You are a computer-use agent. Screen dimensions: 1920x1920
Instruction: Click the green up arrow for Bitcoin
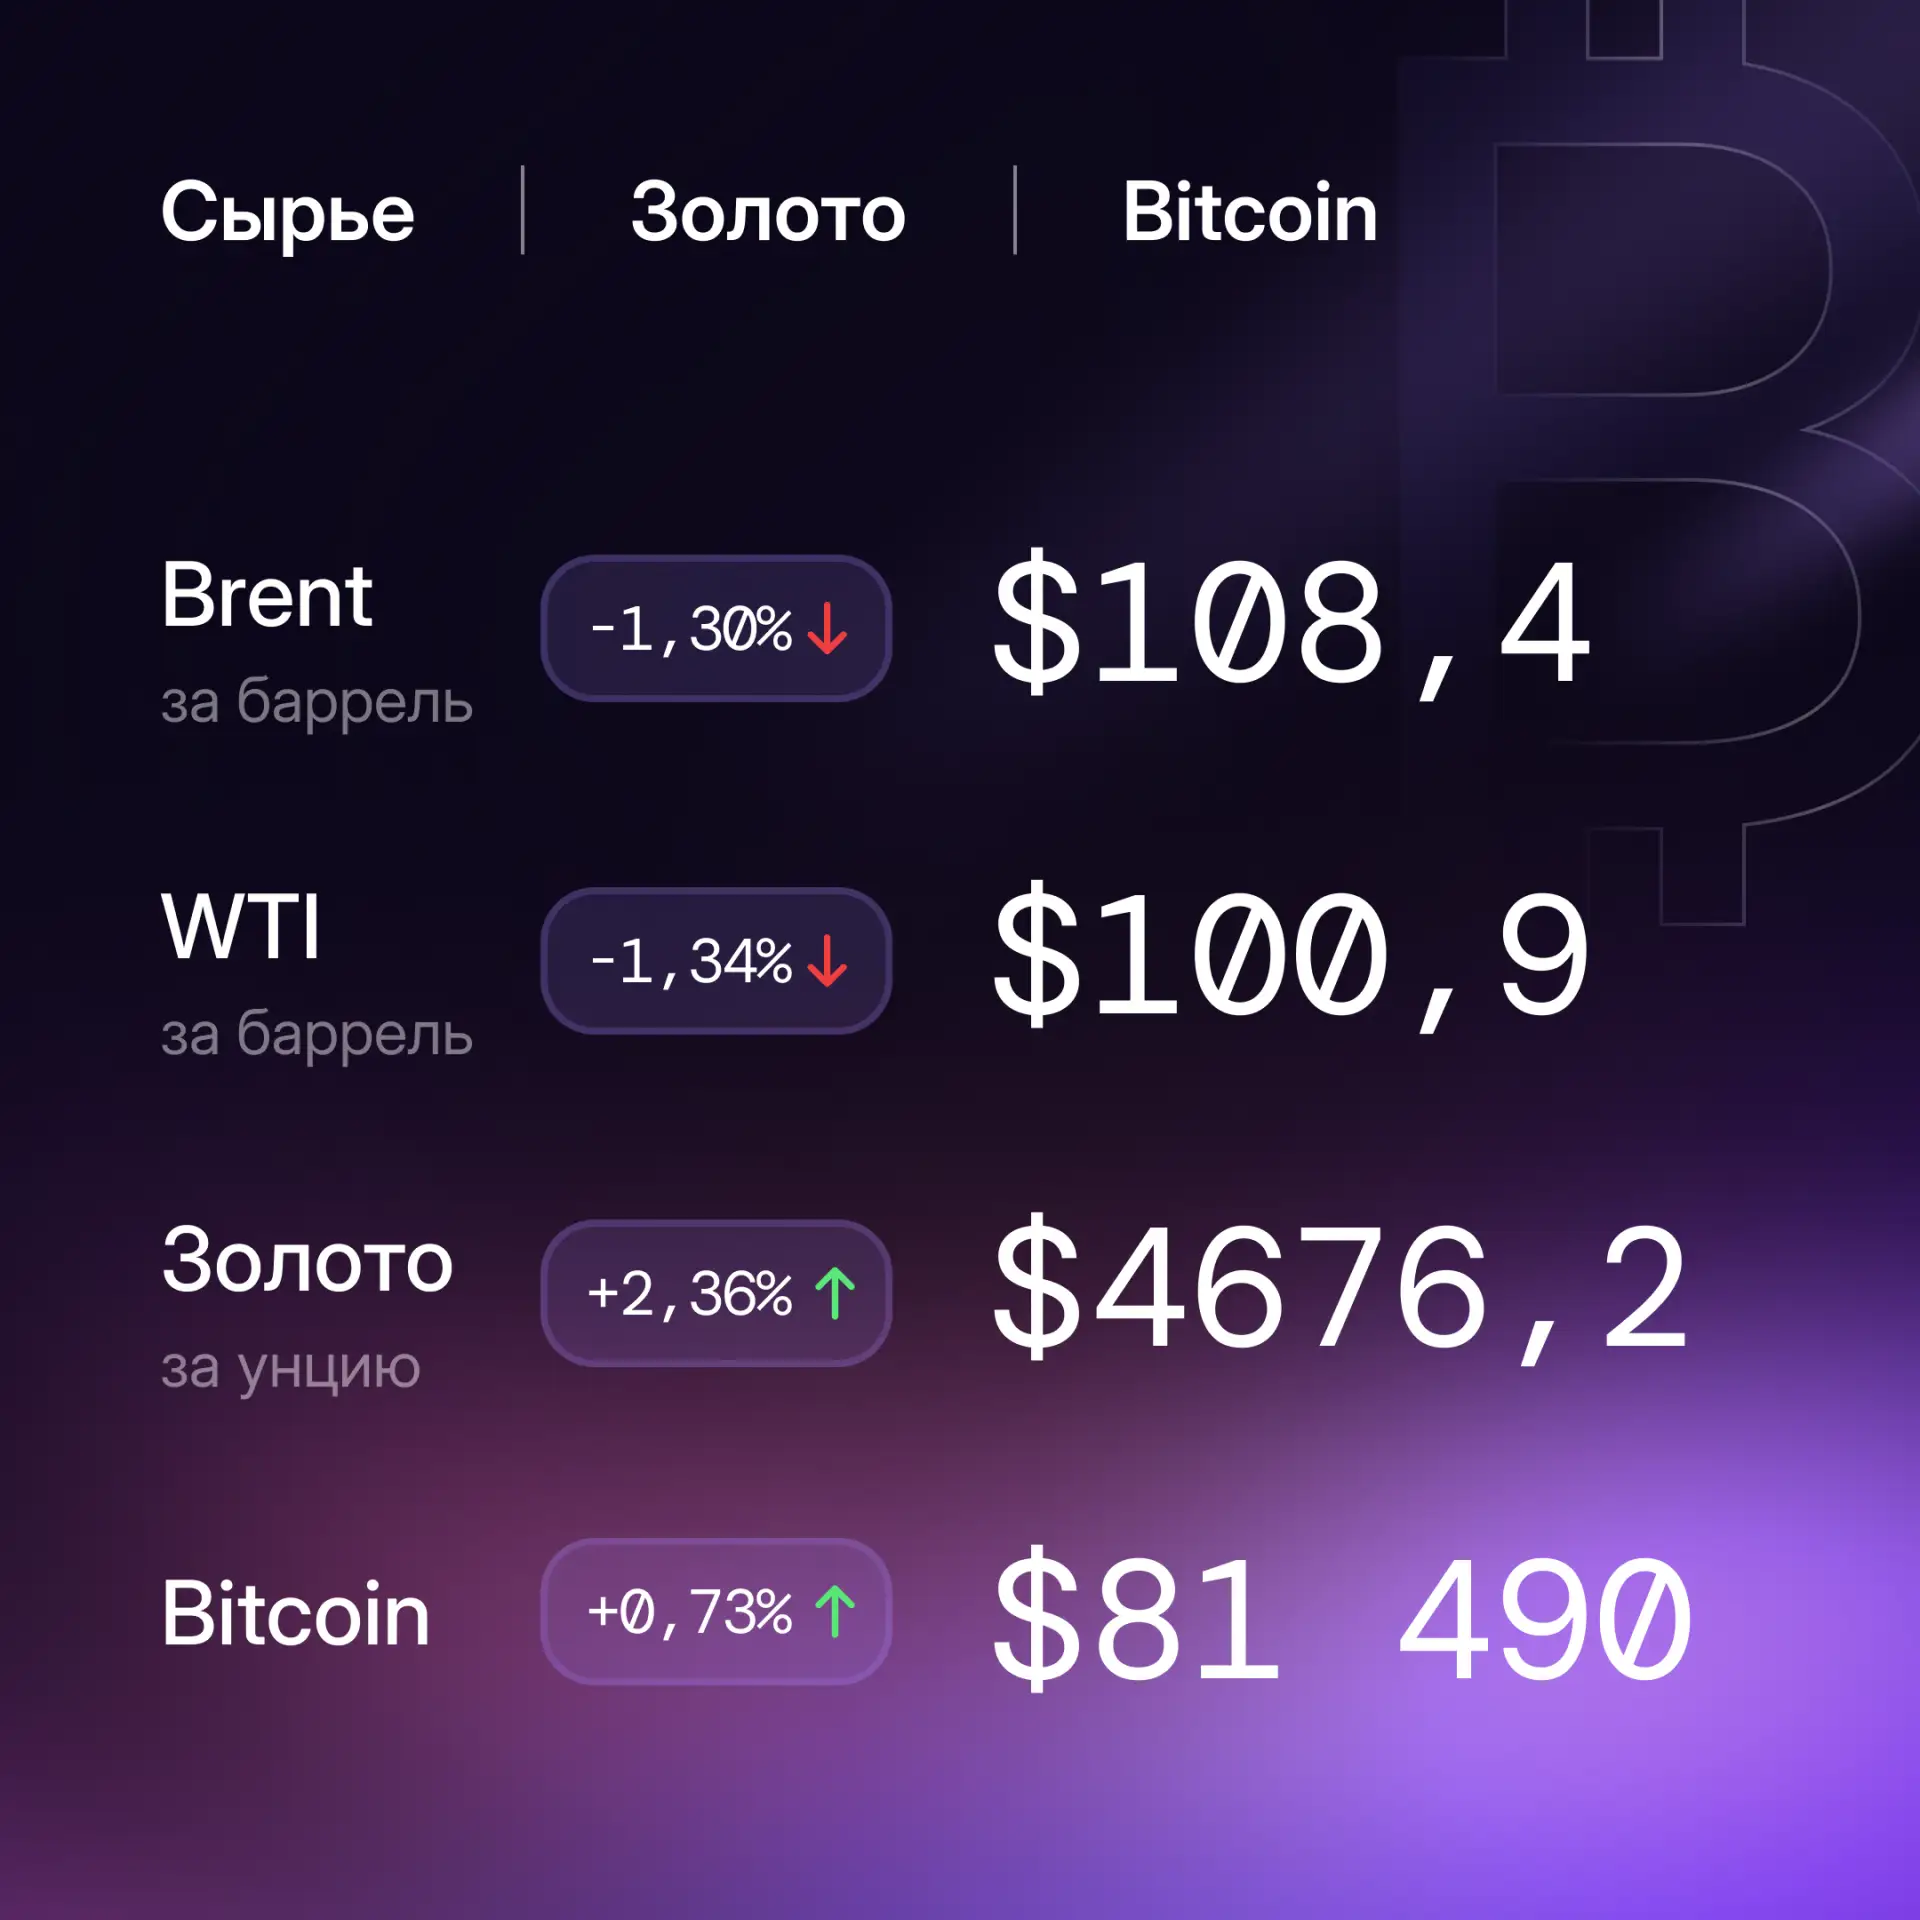(x=835, y=1612)
